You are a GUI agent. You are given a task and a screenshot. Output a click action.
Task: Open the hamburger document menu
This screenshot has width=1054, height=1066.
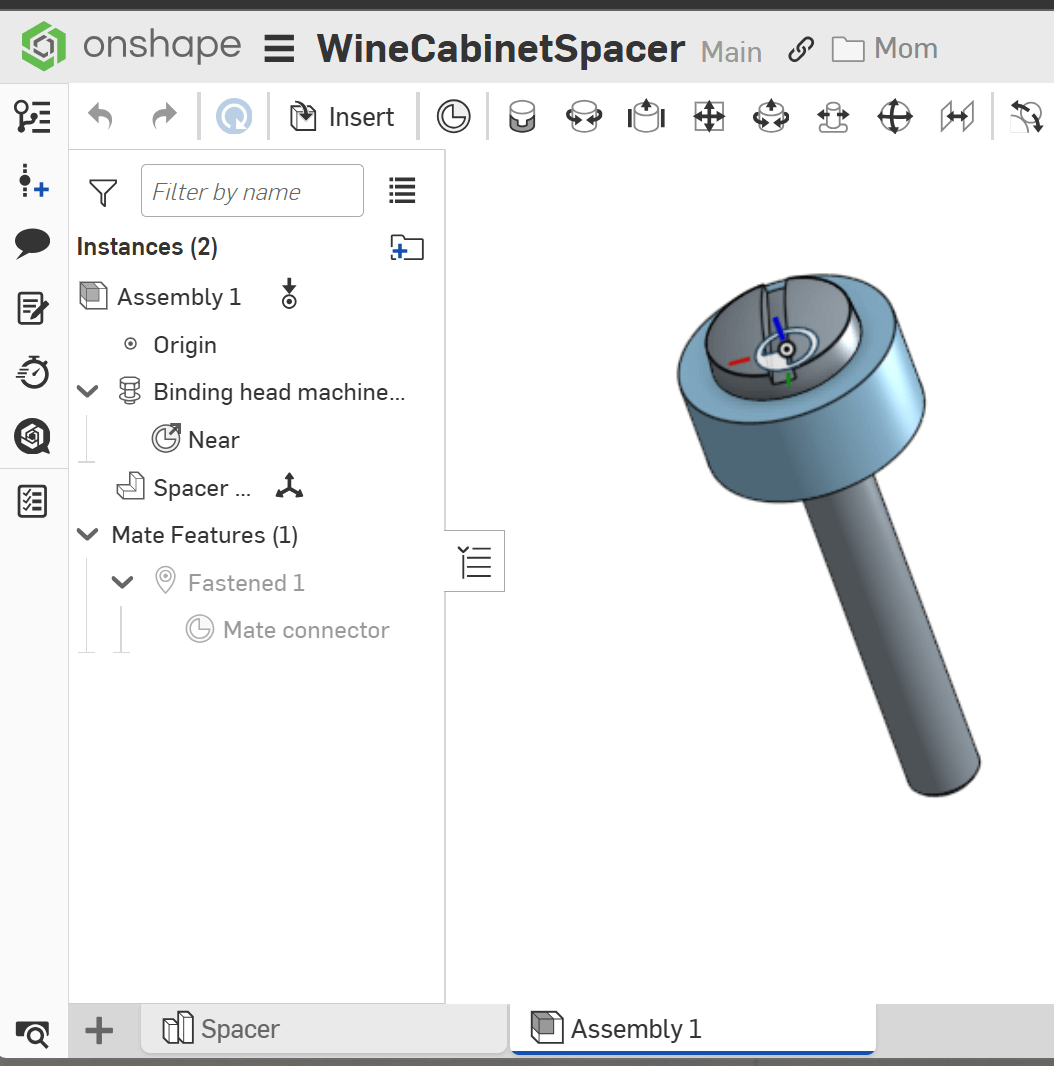tap(279, 49)
